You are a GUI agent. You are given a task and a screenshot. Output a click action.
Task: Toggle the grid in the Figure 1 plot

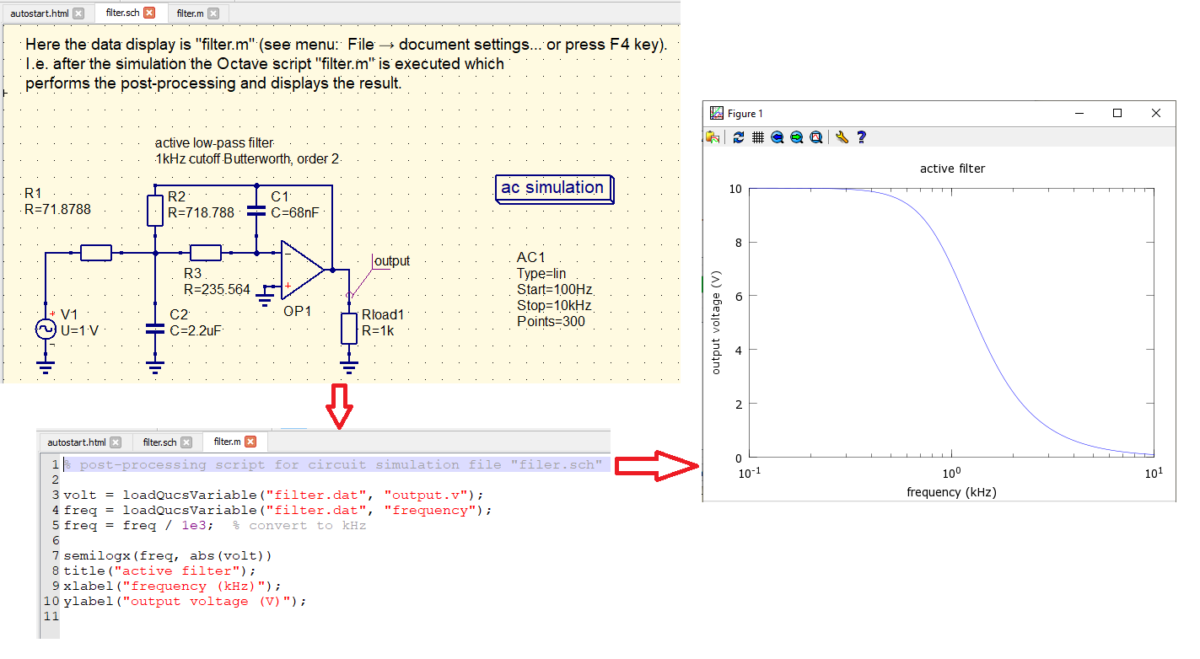(758, 138)
